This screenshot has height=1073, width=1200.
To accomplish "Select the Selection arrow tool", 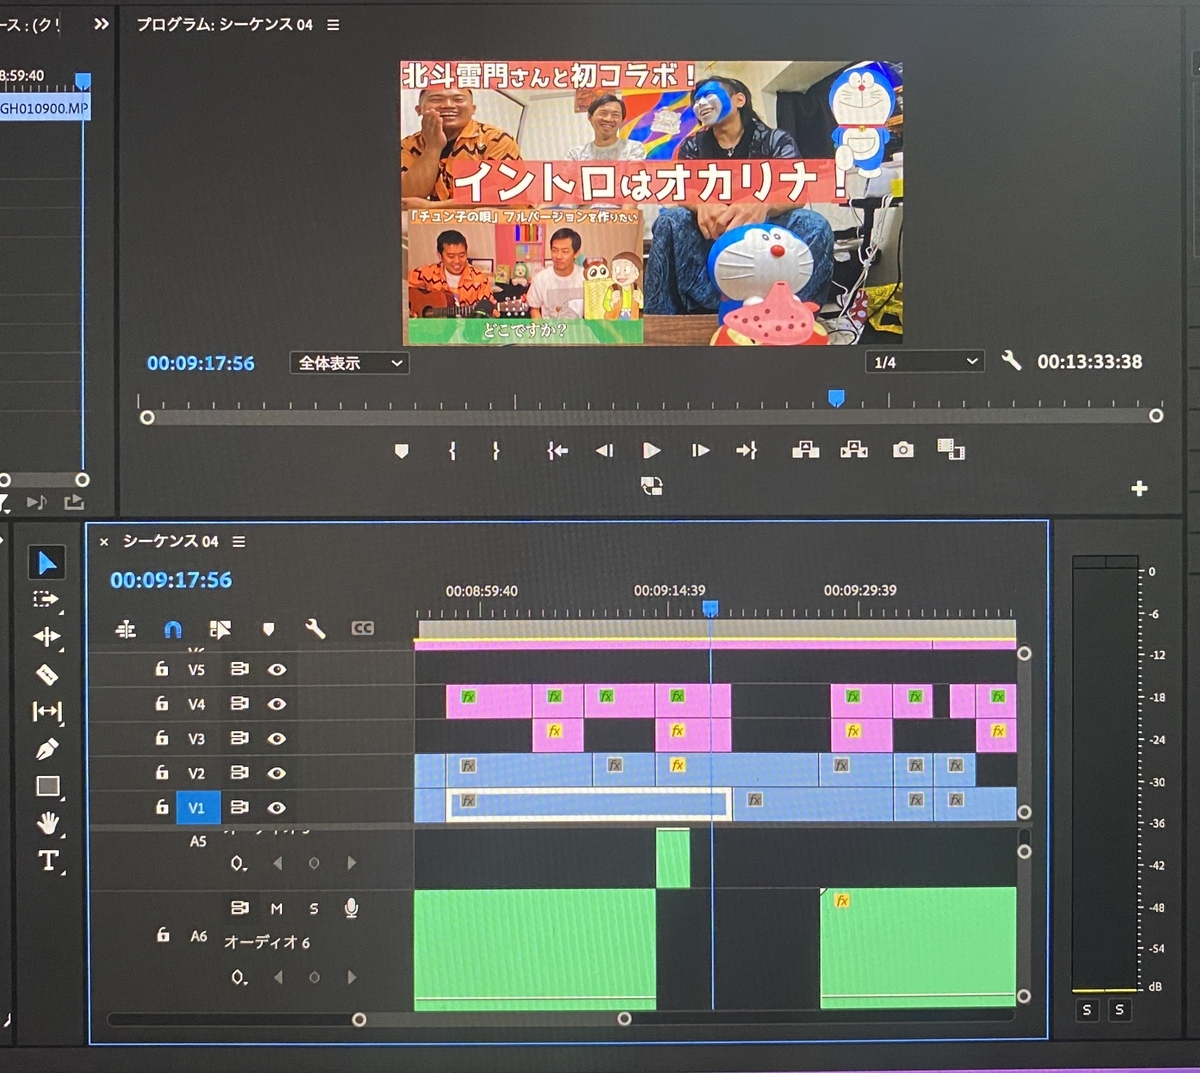I will coord(47,563).
